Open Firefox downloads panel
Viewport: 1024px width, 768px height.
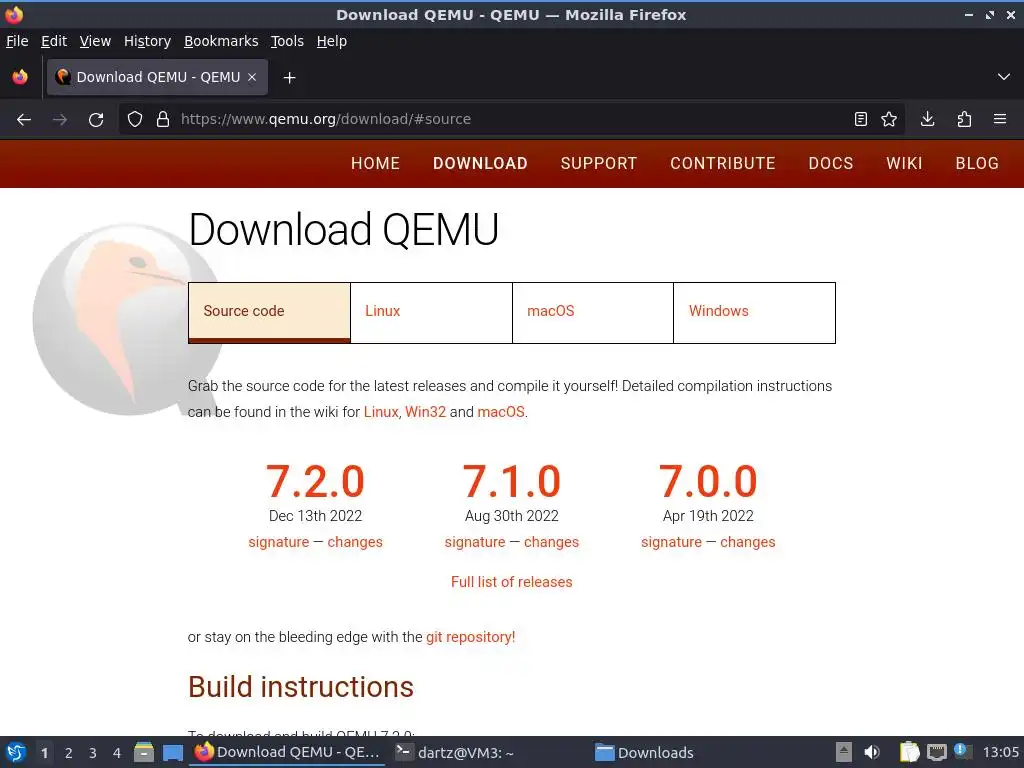[x=927, y=120]
